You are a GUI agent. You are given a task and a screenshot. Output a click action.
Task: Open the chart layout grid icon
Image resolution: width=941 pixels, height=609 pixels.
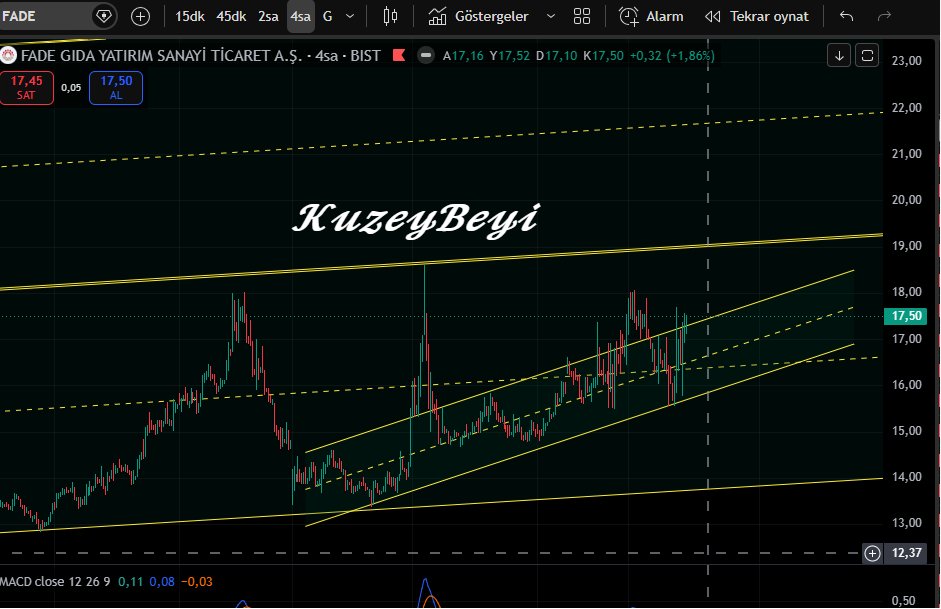(582, 17)
